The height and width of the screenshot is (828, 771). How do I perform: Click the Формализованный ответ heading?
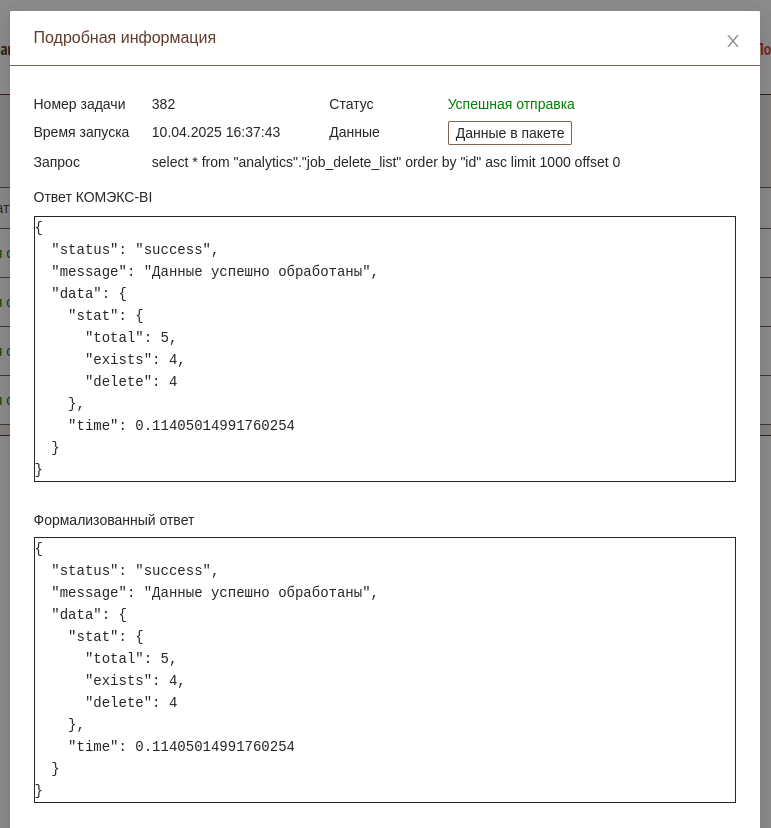tap(113, 520)
